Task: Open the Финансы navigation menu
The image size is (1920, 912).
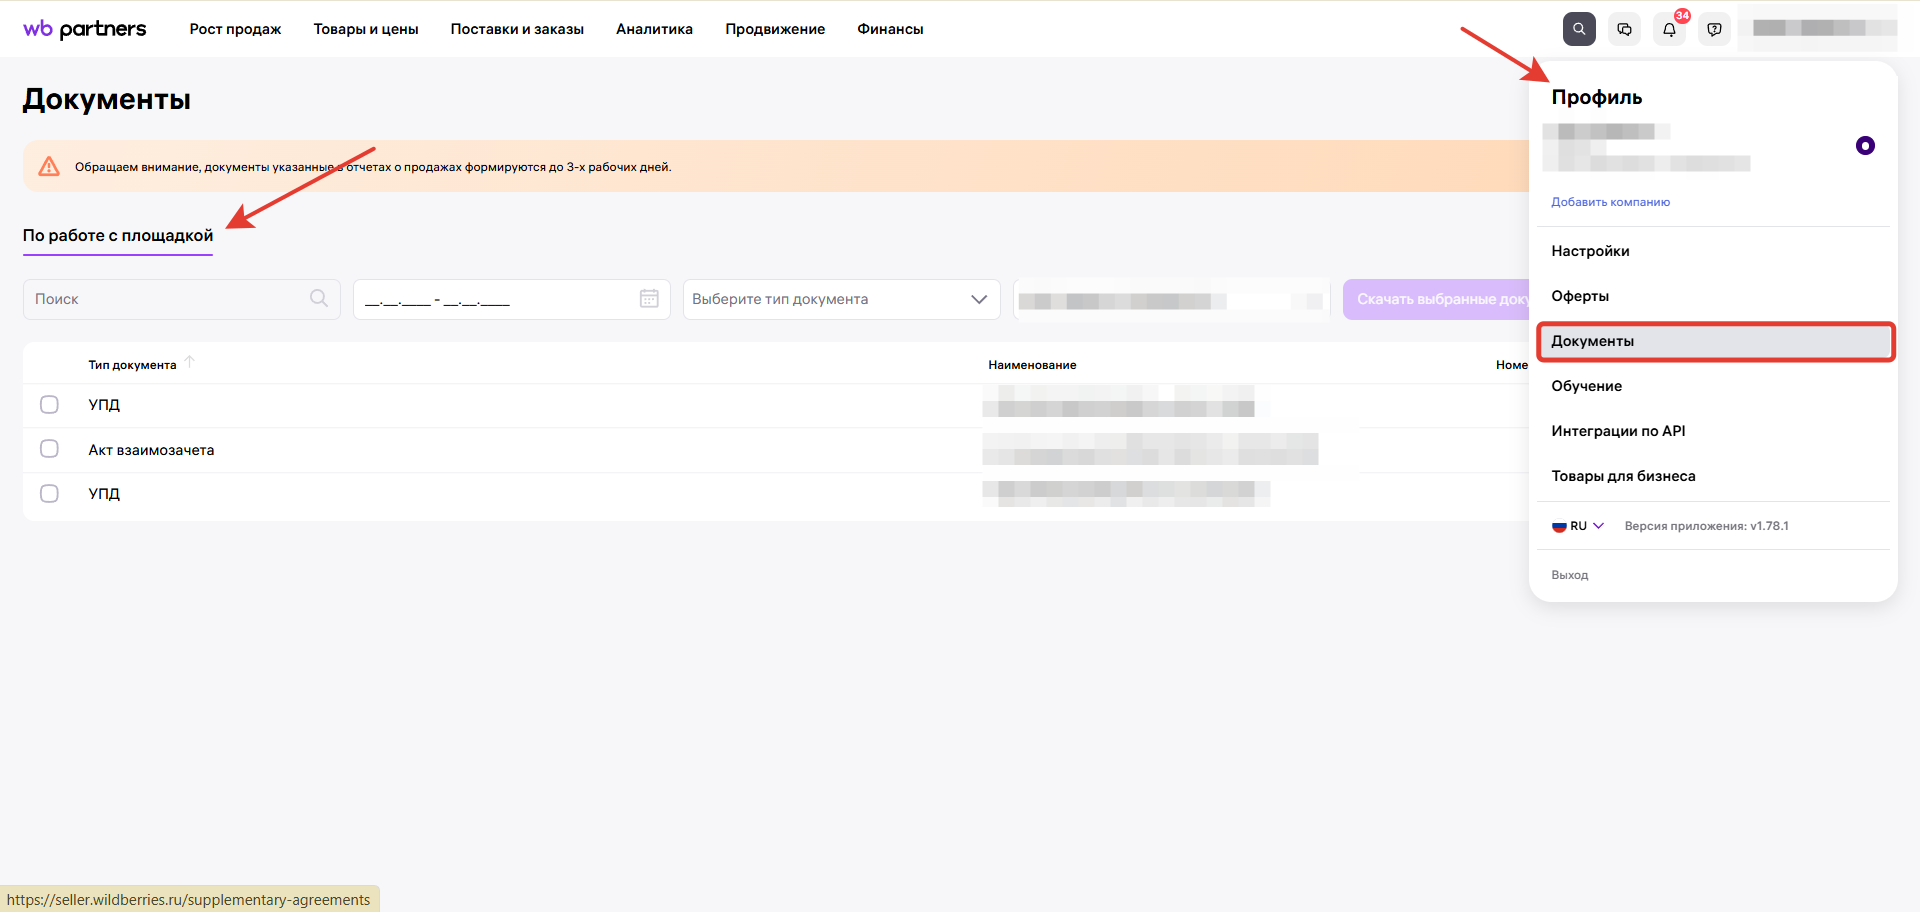Action: click(x=890, y=29)
